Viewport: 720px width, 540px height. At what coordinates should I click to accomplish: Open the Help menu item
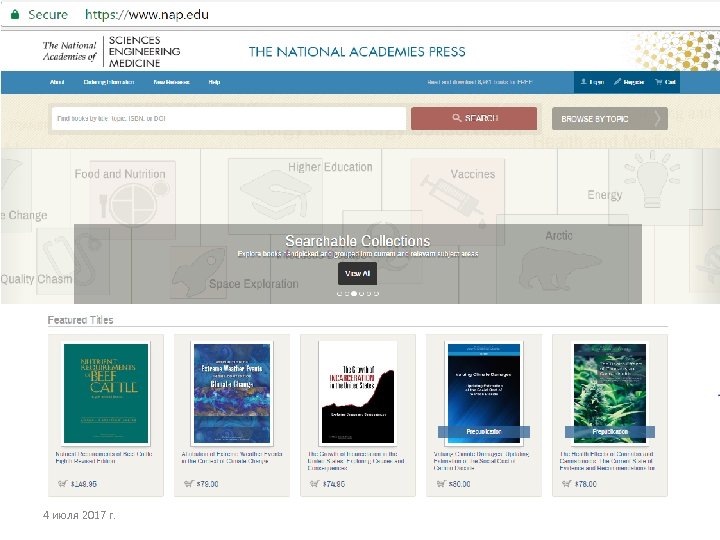click(214, 82)
